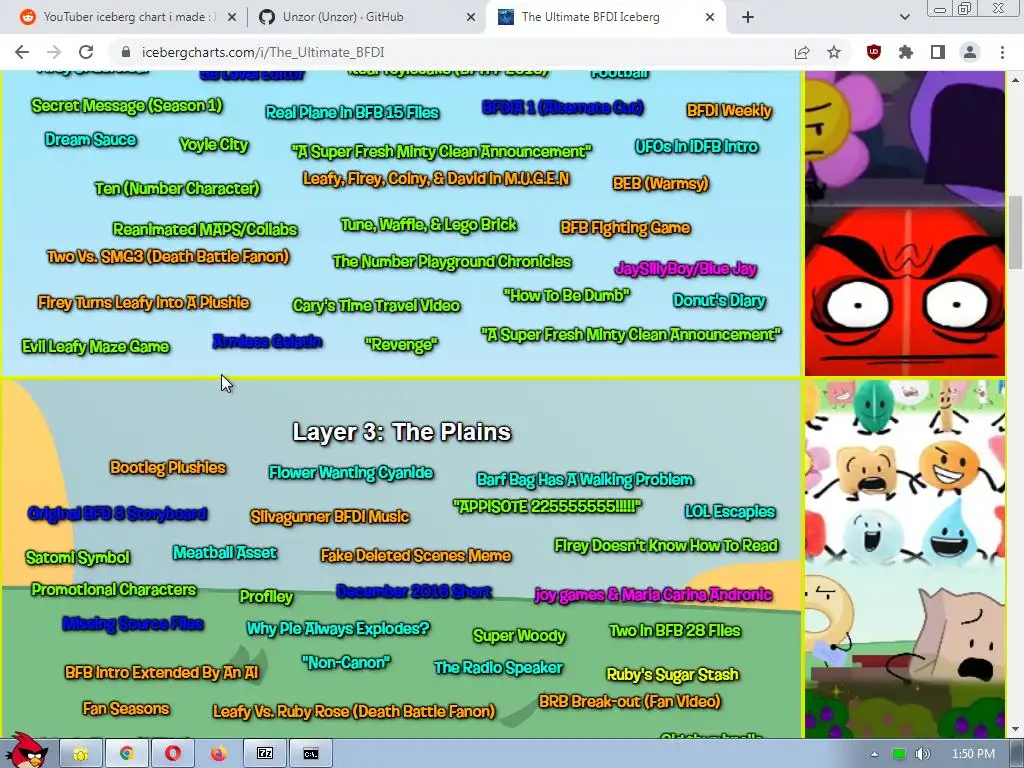Click the Leafy and Woody group thumbnail
Image resolution: width=1024 pixels, height=768 pixels.
(x=904, y=473)
